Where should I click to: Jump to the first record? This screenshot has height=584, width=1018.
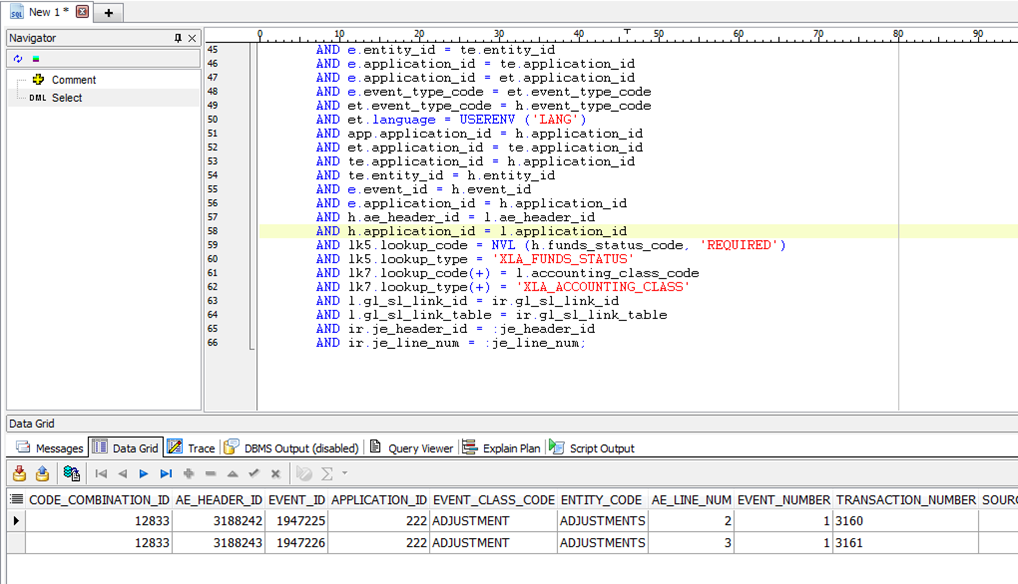coord(101,472)
